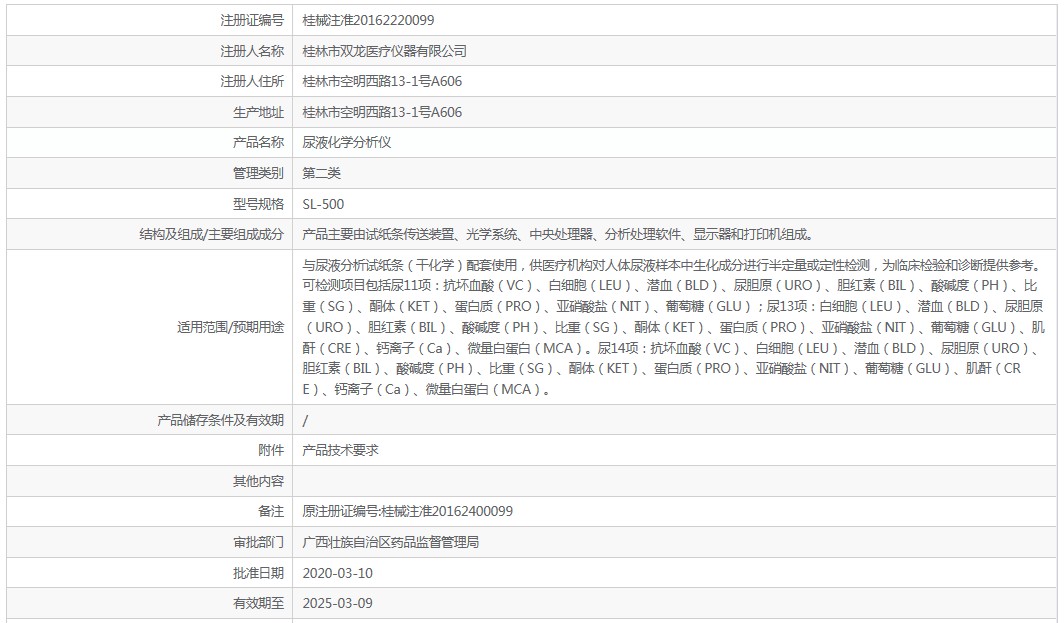This screenshot has width=1064, height=623.
Task: Click remark 原注册证编号:桂械注准20162400099
Action: click(x=407, y=511)
